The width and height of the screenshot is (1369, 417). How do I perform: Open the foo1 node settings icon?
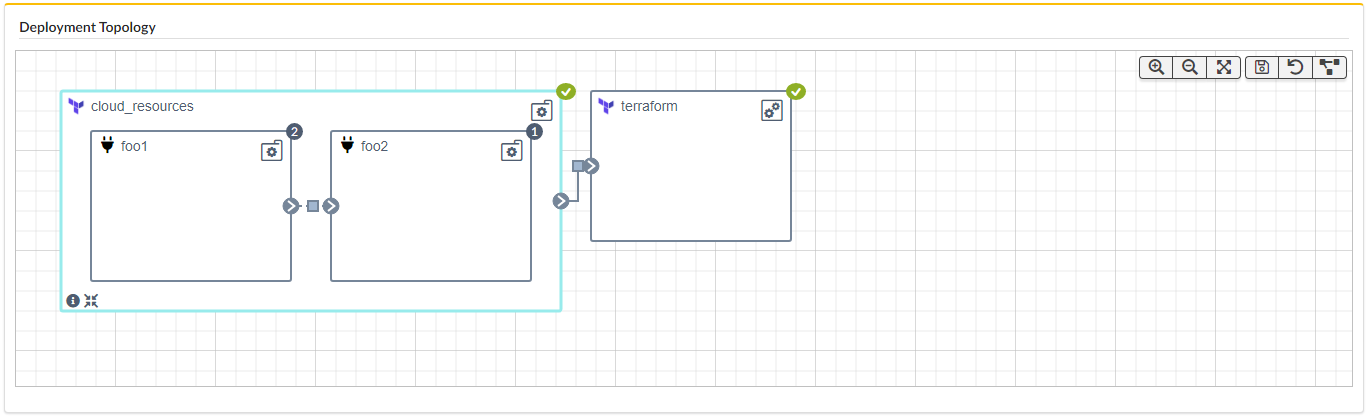[271, 151]
